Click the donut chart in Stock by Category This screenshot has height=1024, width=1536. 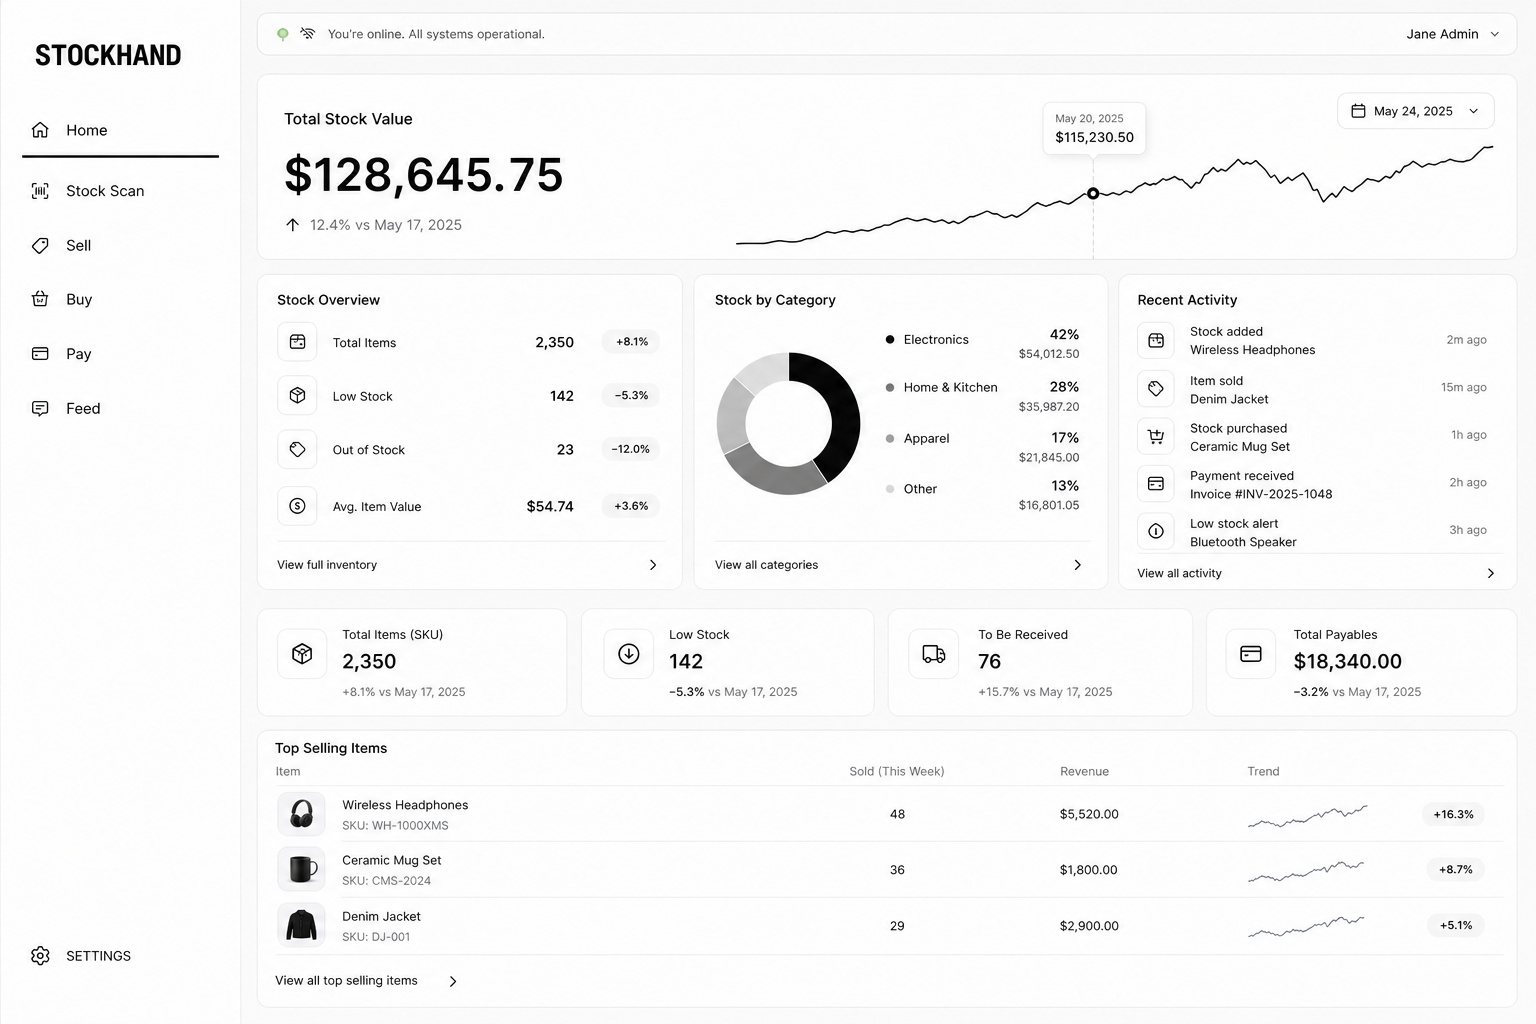point(788,423)
